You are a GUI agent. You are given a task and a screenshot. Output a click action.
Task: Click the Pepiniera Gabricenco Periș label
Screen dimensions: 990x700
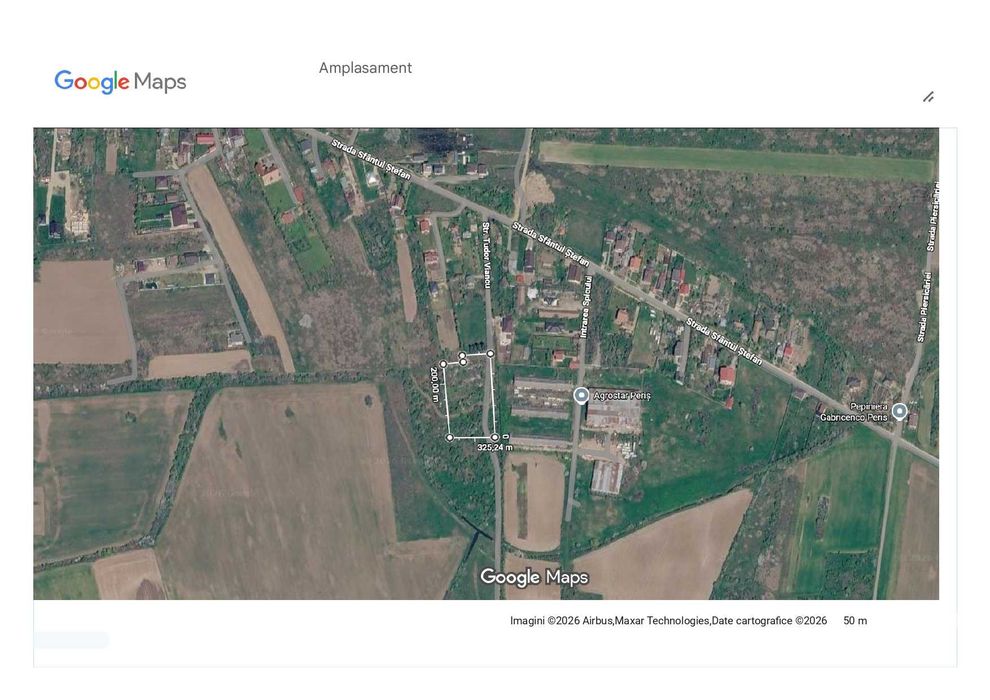854,412
